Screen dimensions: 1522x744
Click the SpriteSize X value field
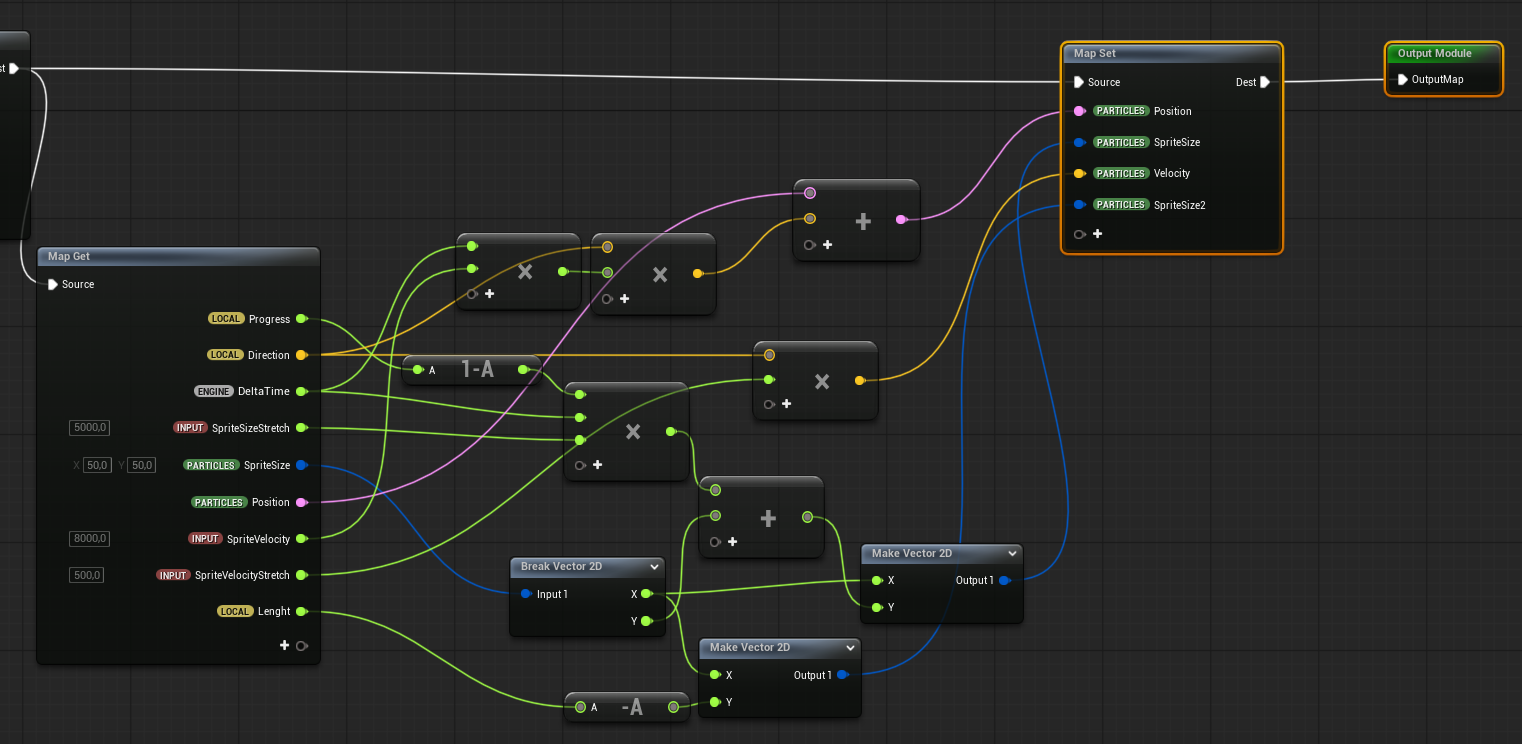[x=97, y=465]
